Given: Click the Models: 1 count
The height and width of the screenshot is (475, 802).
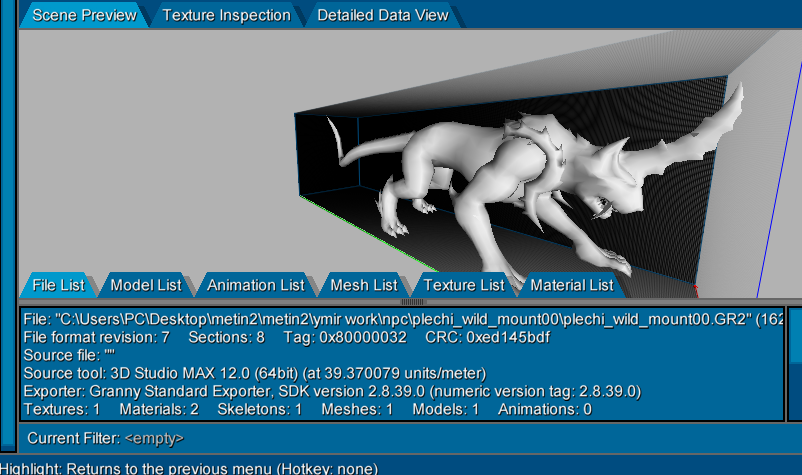Looking at the screenshot, I should tap(445, 410).
